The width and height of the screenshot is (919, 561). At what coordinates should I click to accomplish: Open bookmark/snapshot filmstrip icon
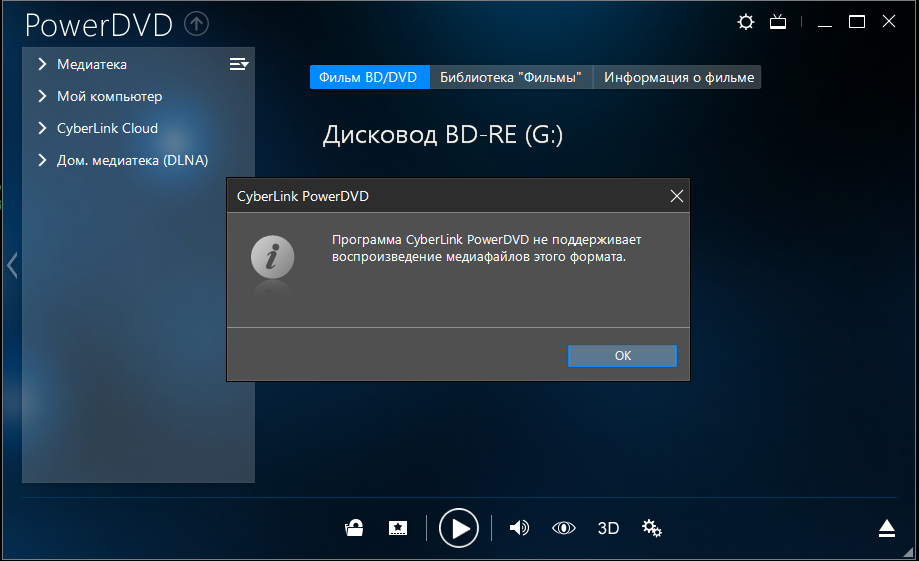point(398,528)
